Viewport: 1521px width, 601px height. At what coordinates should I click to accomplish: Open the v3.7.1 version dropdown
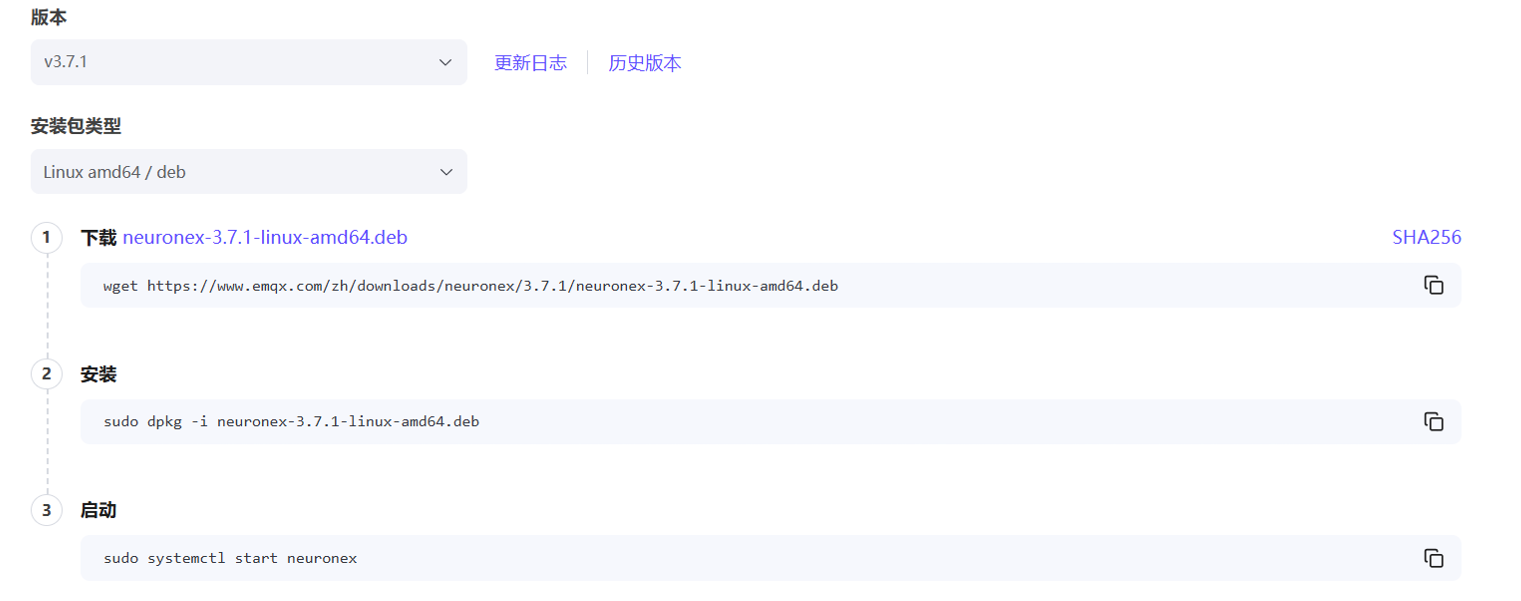230,62
